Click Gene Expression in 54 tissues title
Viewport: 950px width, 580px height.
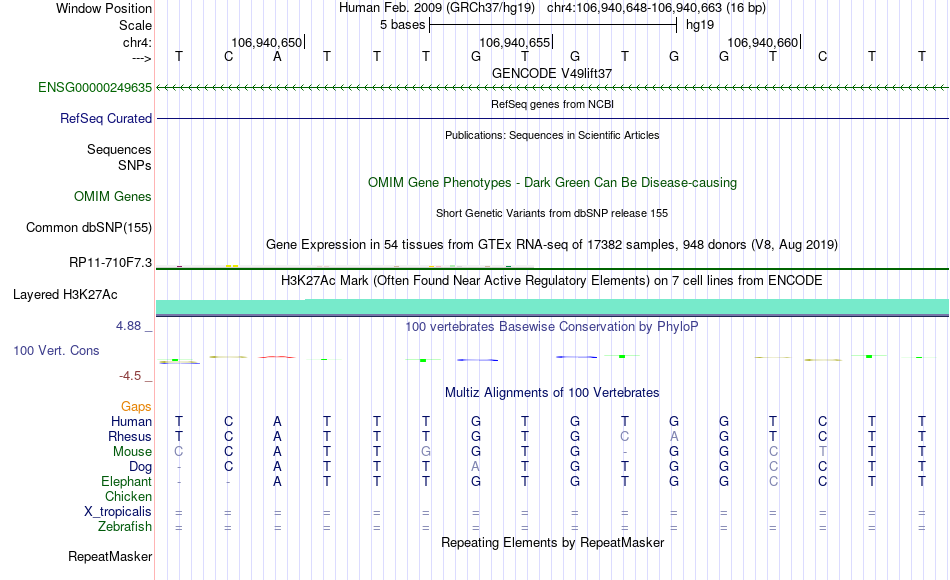point(552,244)
